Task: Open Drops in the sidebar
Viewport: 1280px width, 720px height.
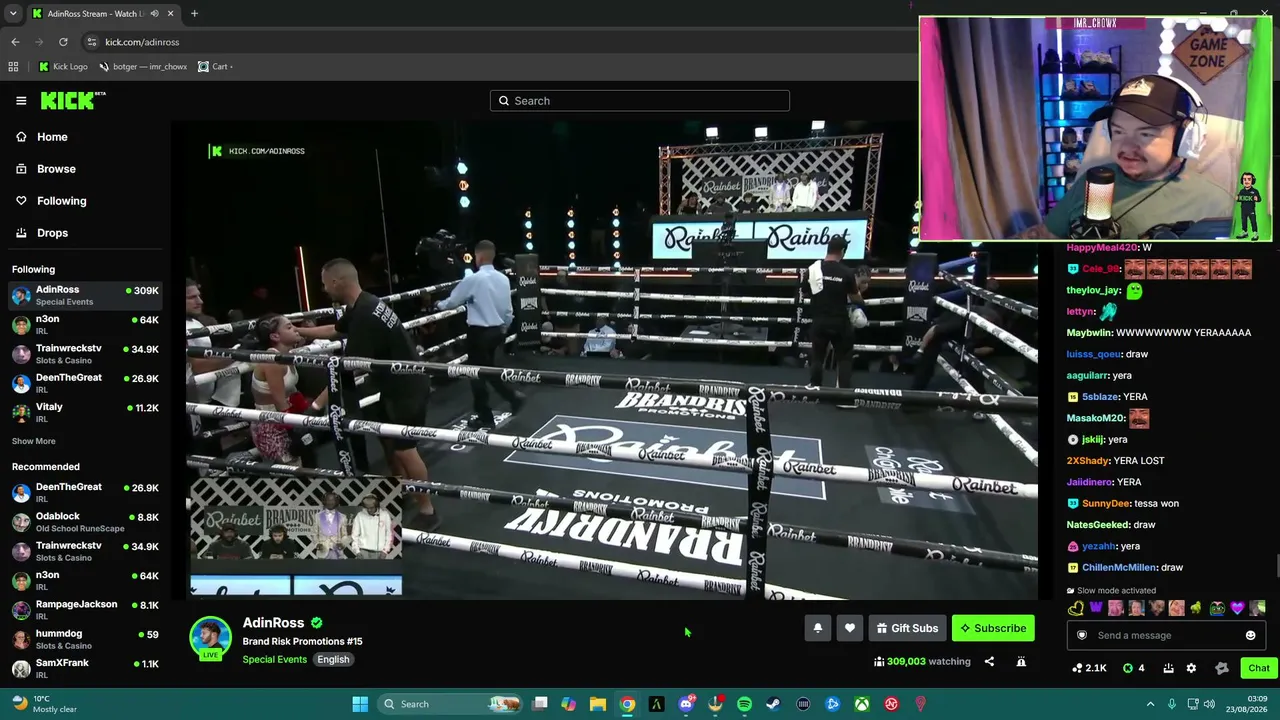Action: [52, 233]
